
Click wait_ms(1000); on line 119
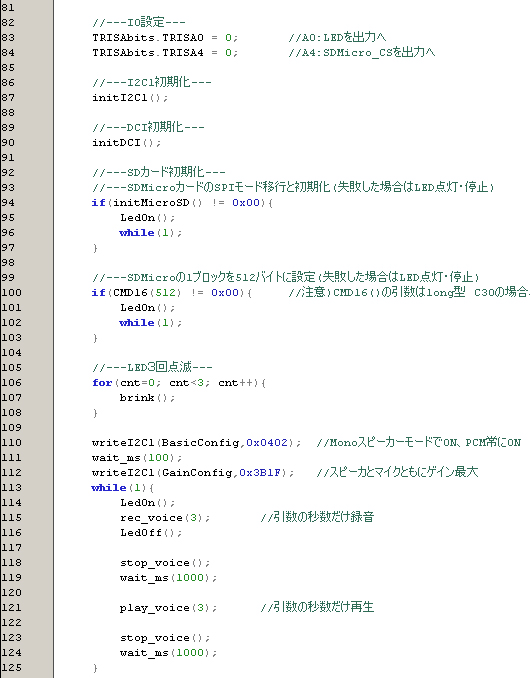coord(168,578)
